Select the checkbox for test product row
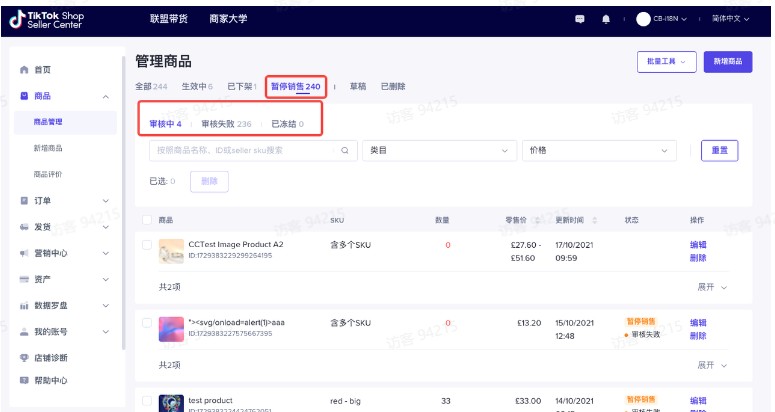775x412 pixels. pos(147,402)
